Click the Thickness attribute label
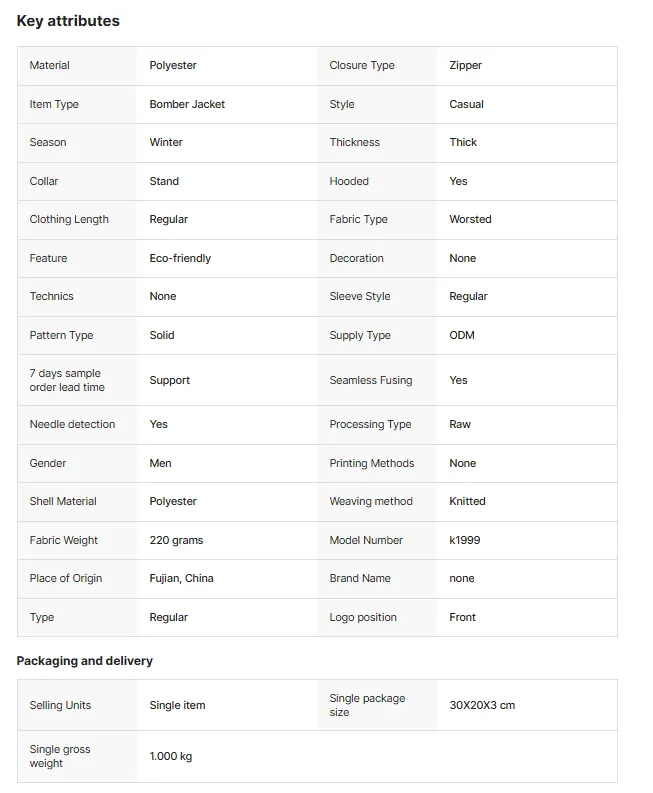 point(355,142)
